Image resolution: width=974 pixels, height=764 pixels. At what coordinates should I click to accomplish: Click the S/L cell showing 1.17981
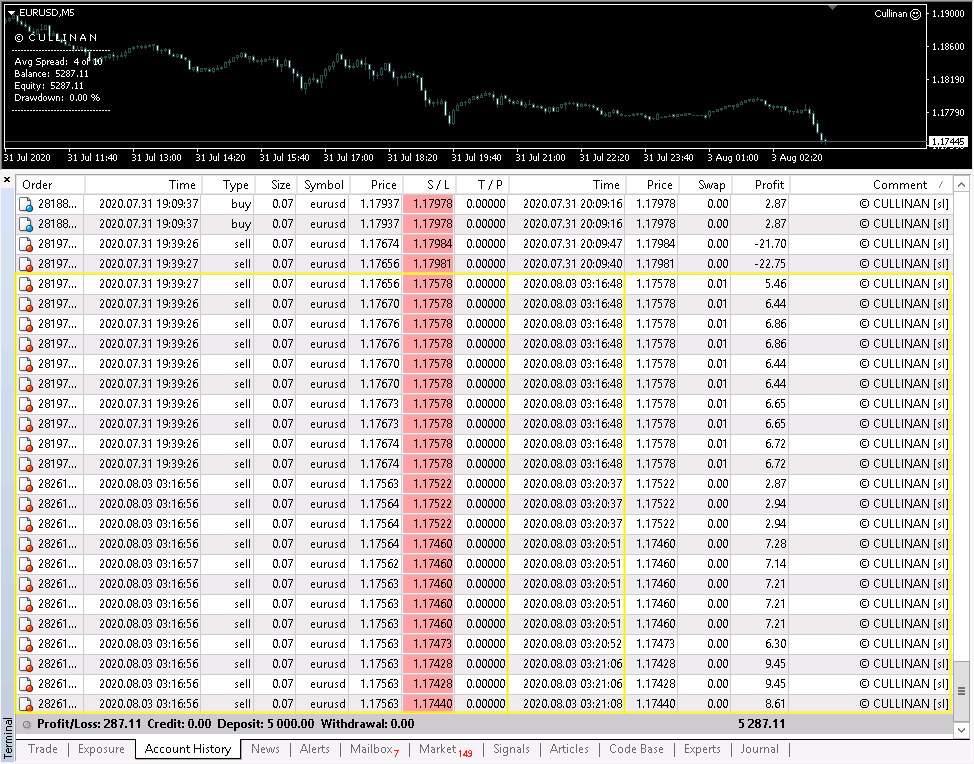pyautogui.click(x=429, y=264)
